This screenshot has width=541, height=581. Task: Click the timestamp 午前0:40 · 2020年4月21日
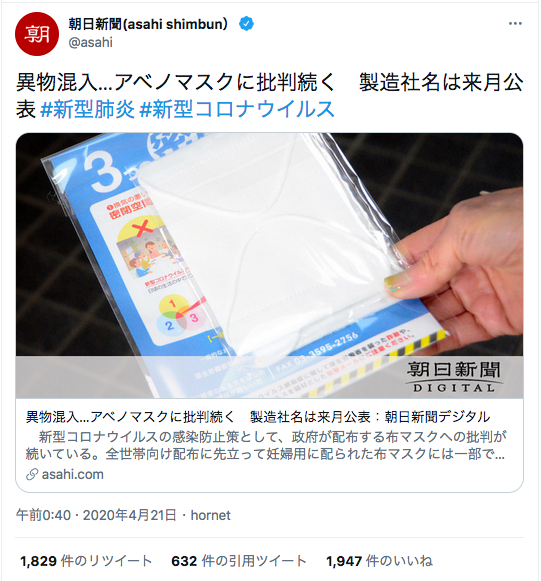coord(96,515)
